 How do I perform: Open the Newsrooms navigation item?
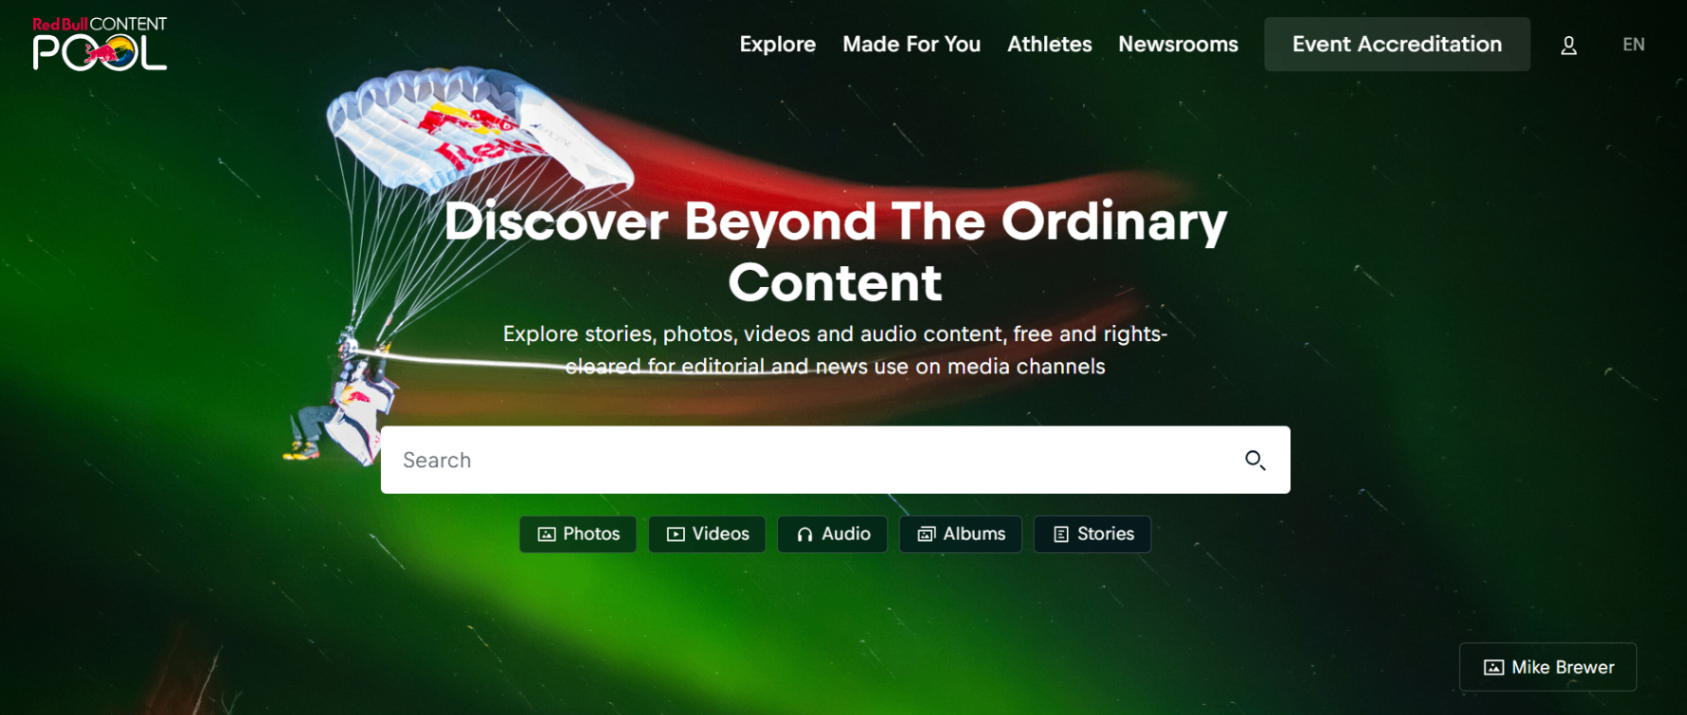click(x=1178, y=44)
